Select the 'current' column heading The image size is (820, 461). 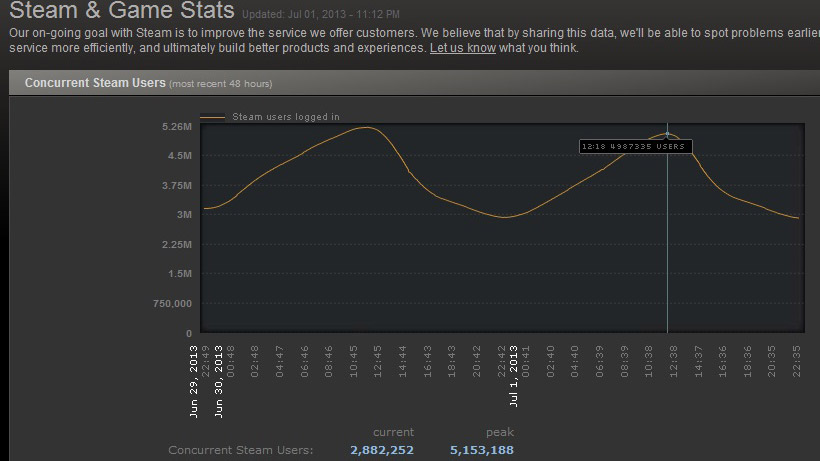point(393,432)
